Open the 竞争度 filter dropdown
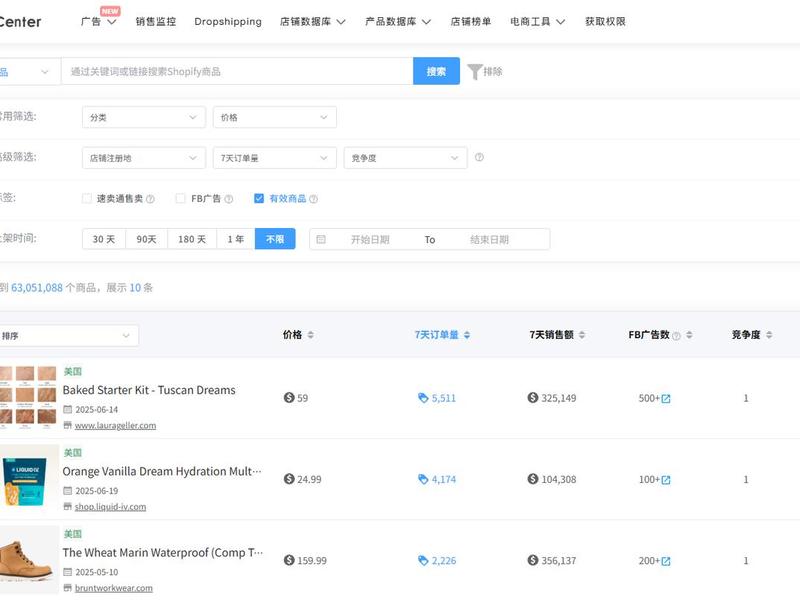Viewport: 800px width, 600px height. (x=405, y=158)
